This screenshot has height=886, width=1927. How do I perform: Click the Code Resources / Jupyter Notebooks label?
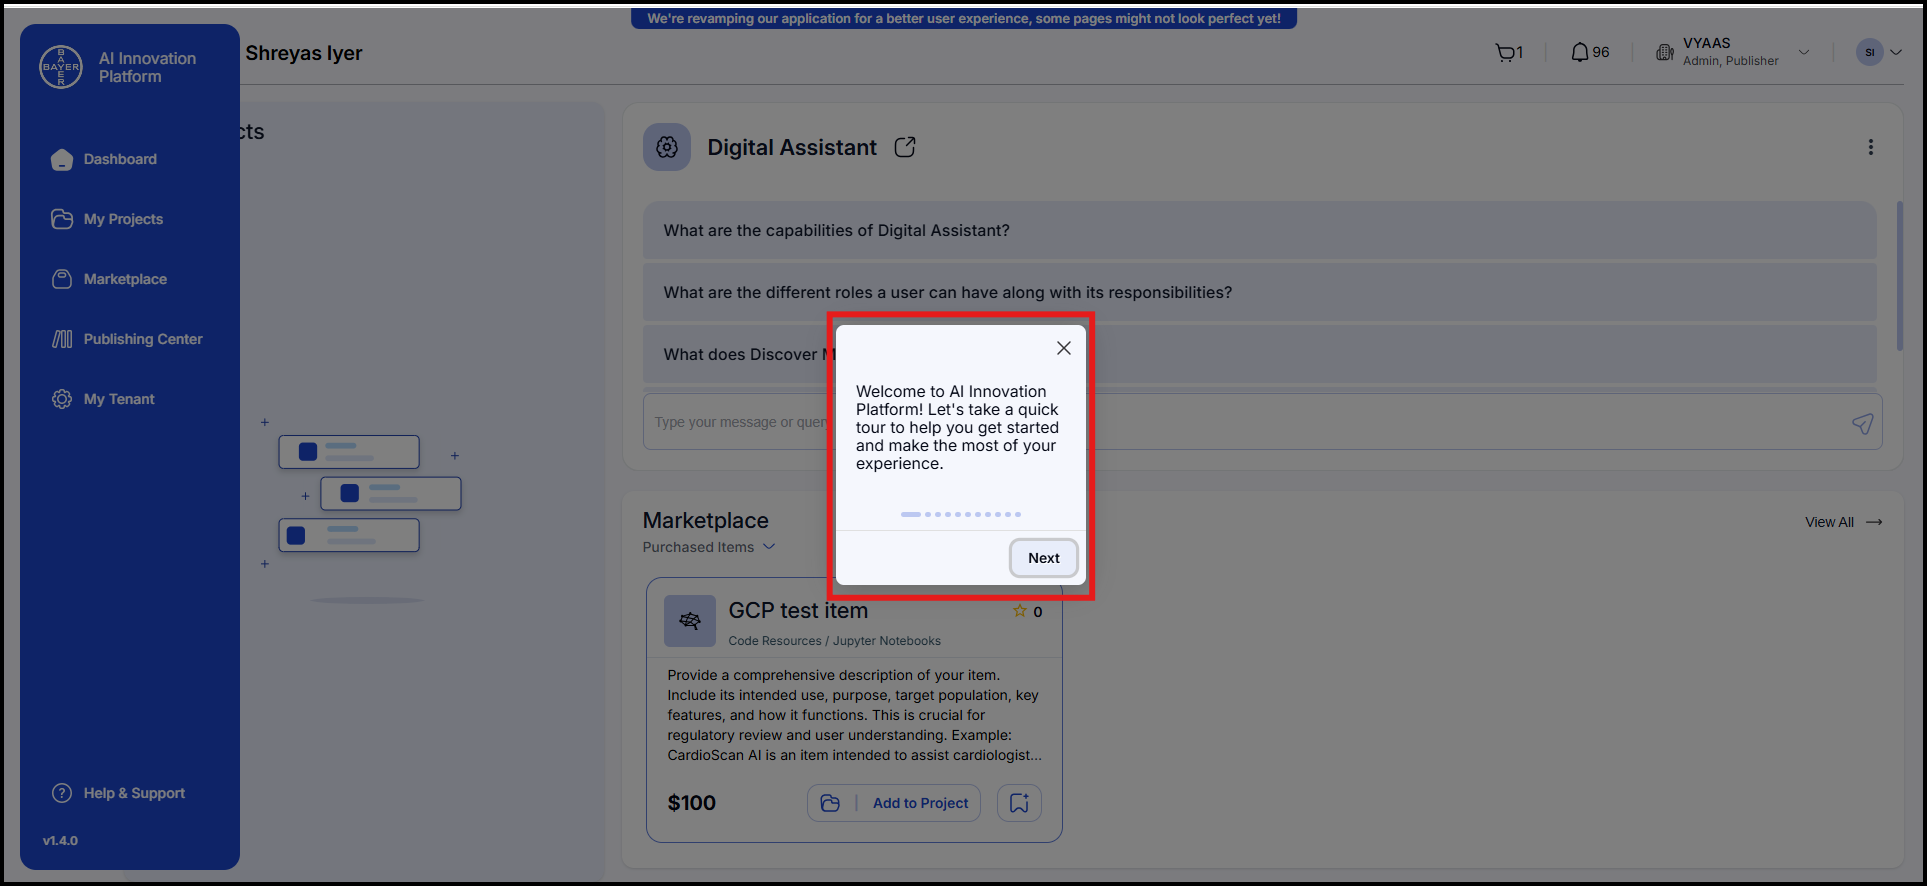(834, 641)
